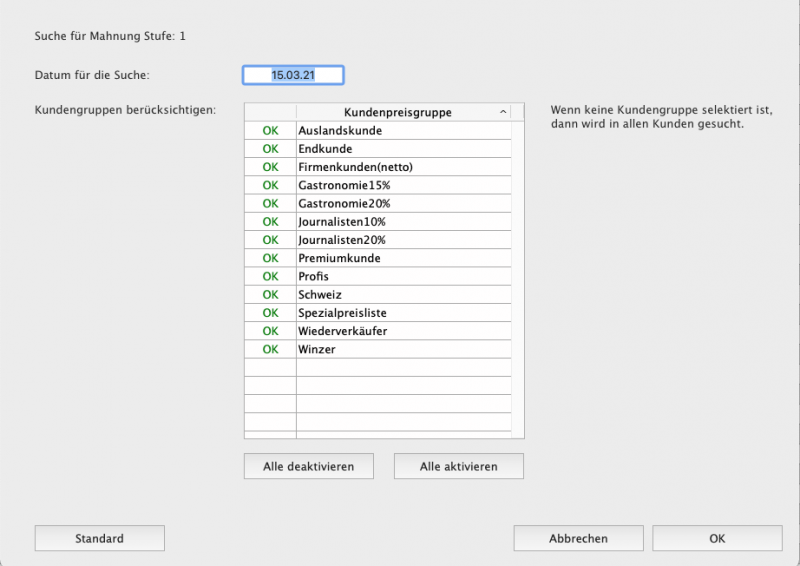Toggle OK status for Schweiz
Screen dimensions: 800x566
[x=270, y=295]
